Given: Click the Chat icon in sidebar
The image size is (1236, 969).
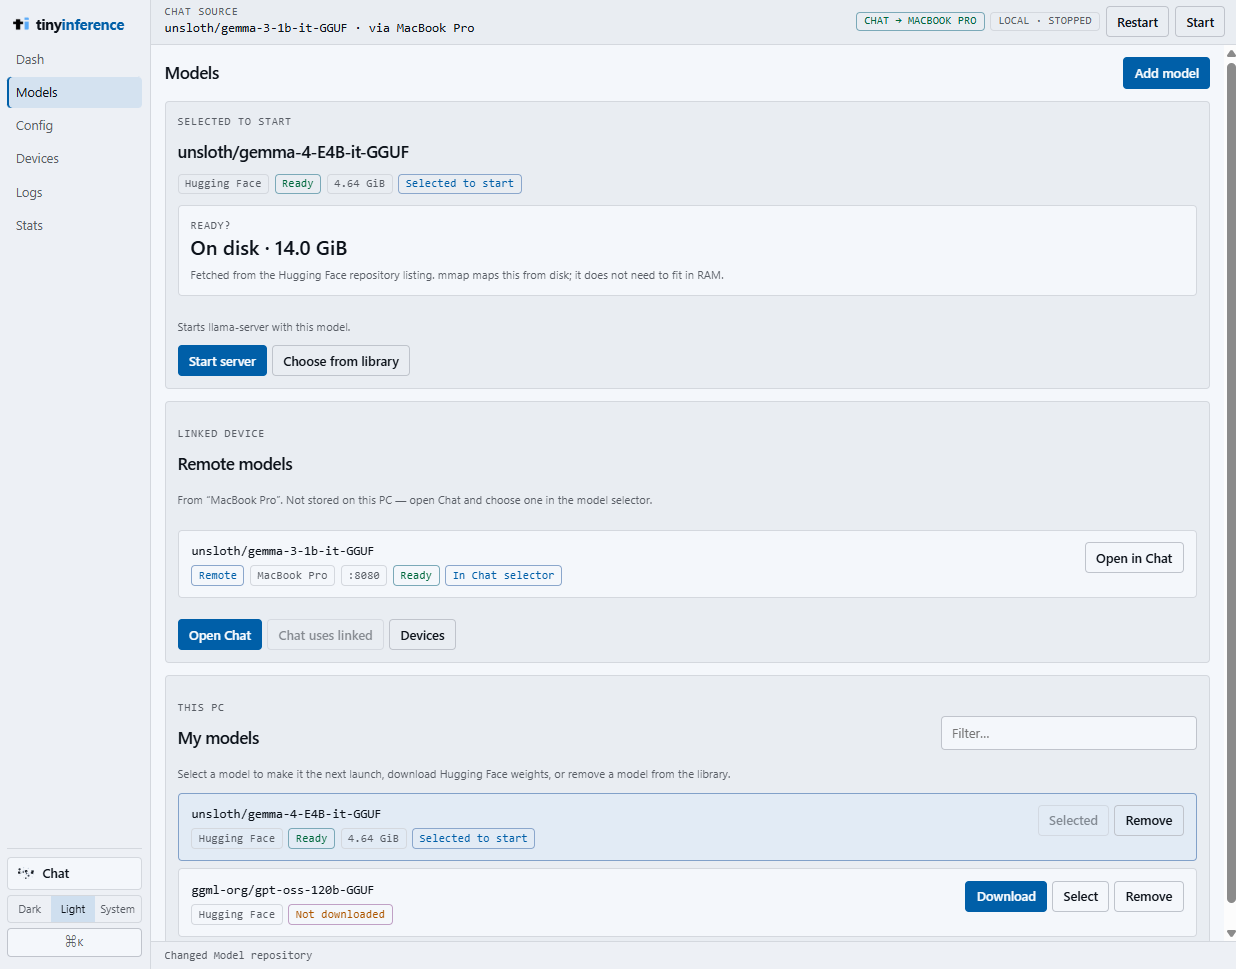Looking at the screenshot, I should [x=26, y=873].
